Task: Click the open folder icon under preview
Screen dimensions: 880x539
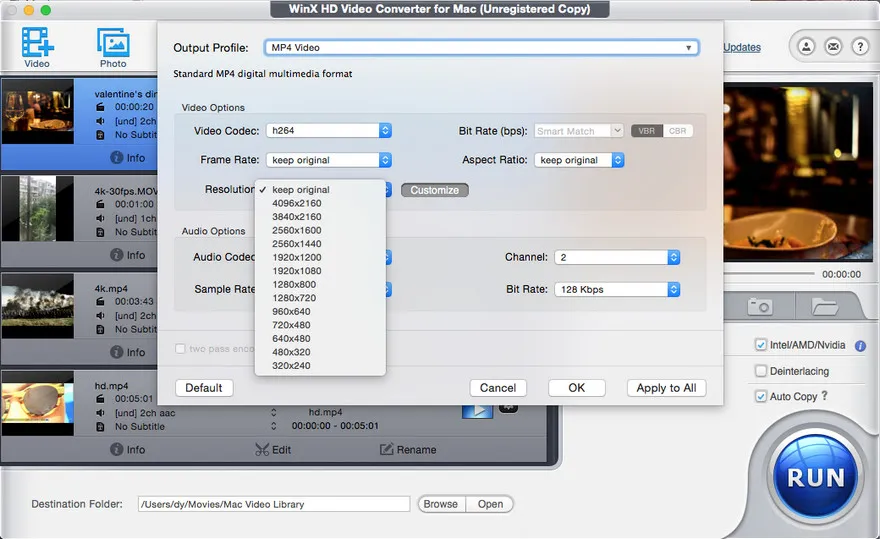Action: point(824,307)
